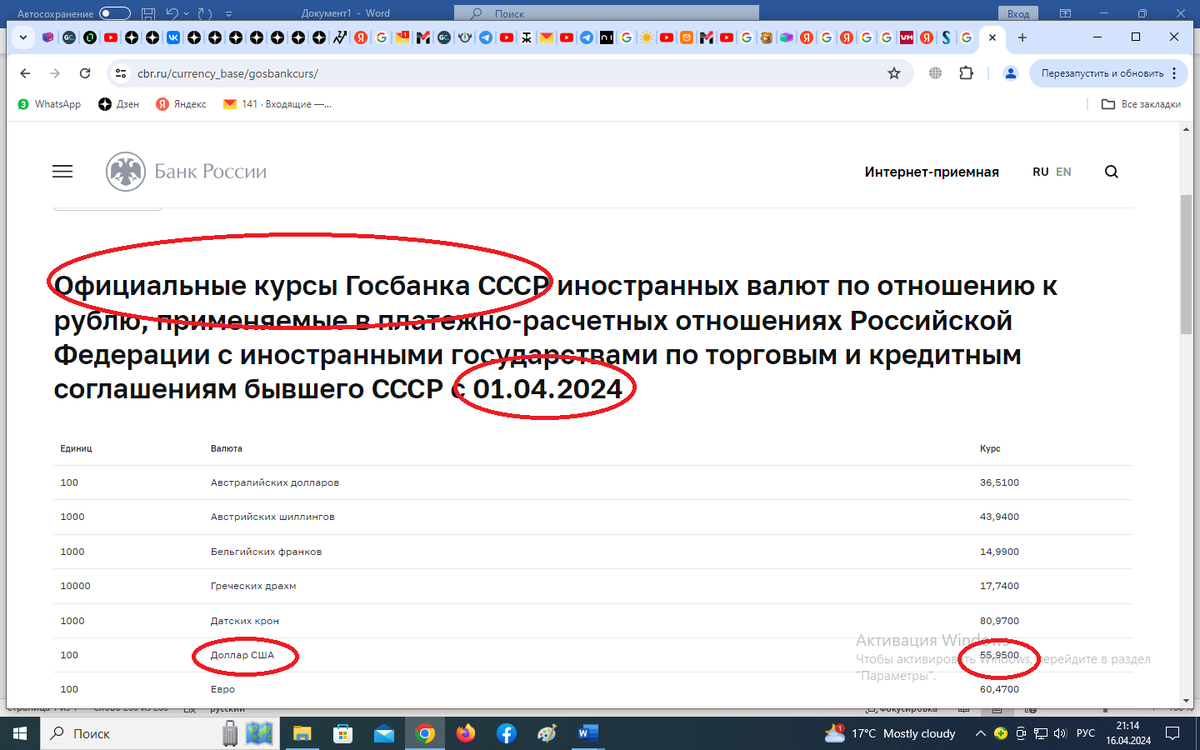1200x750 pixels.
Task: Click the Доллар США currency name
Action: tap(242, 655)
